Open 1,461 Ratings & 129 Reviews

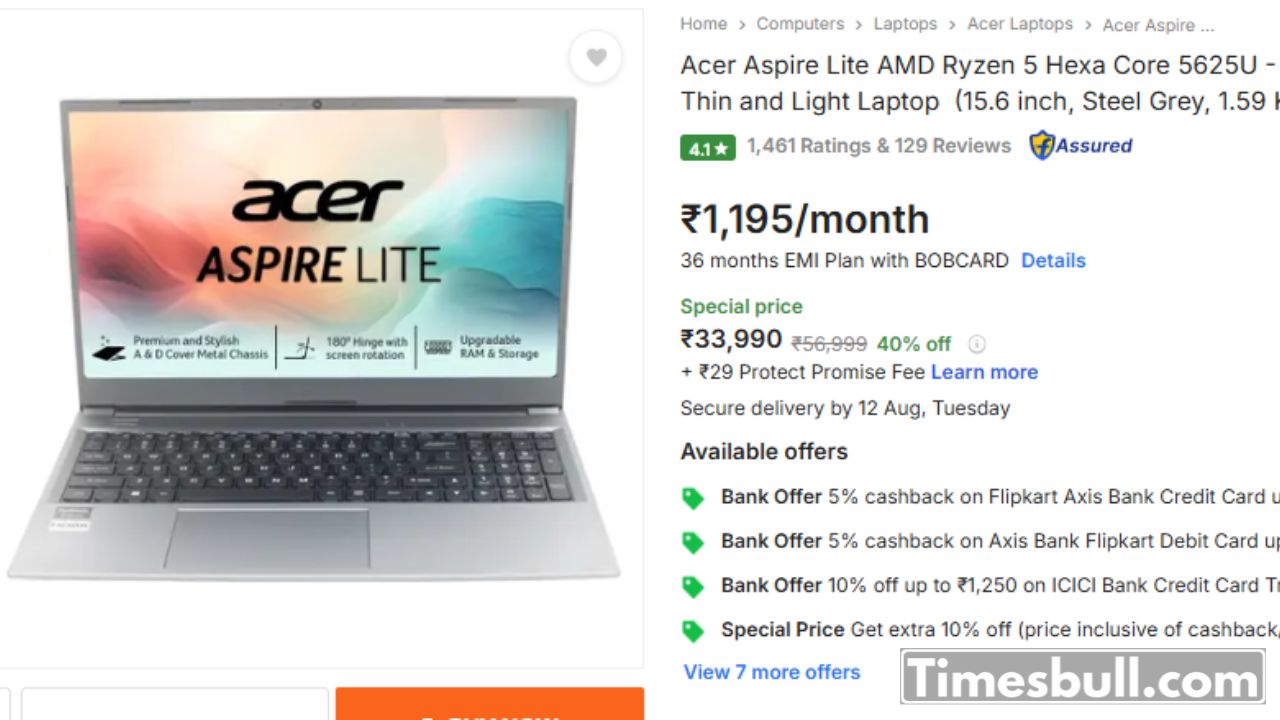(x=879, y=146)
